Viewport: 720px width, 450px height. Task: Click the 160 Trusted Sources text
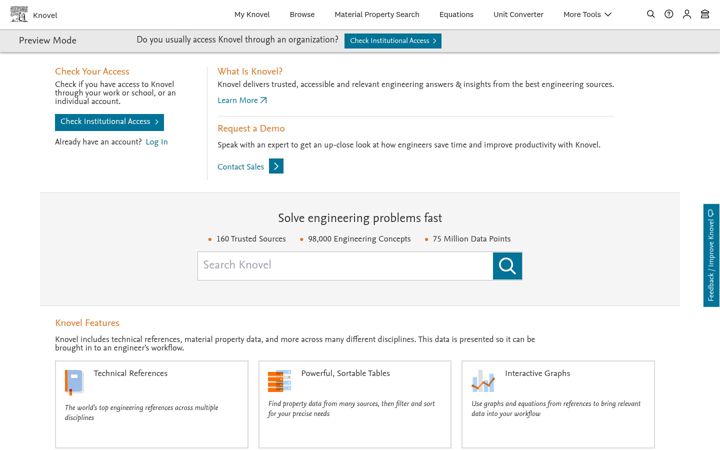click(x=251, y=239)
